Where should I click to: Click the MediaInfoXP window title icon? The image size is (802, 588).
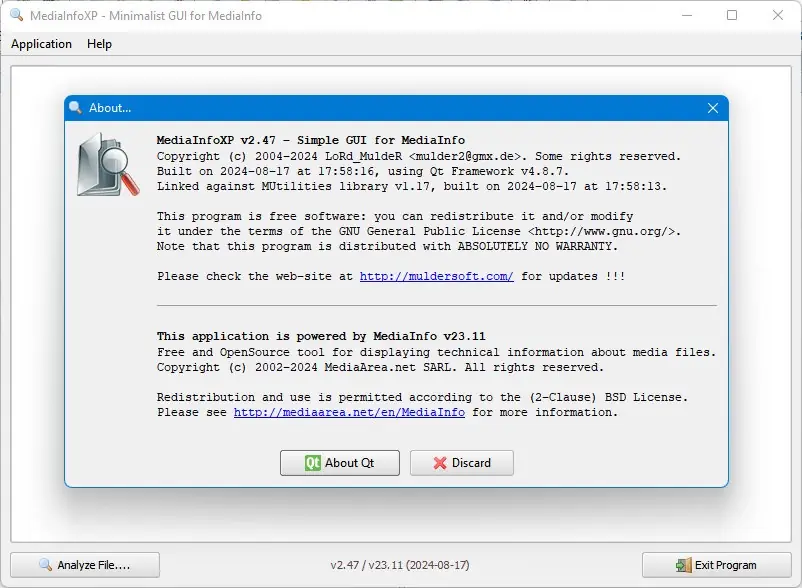click(17, 15)
